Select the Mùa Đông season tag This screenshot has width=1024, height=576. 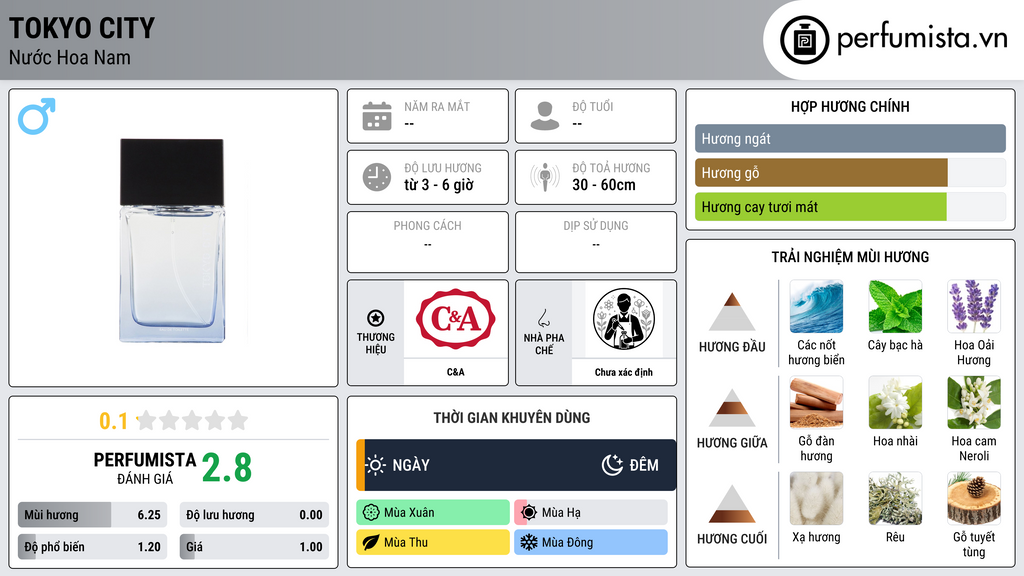click(x=591, y=543)
